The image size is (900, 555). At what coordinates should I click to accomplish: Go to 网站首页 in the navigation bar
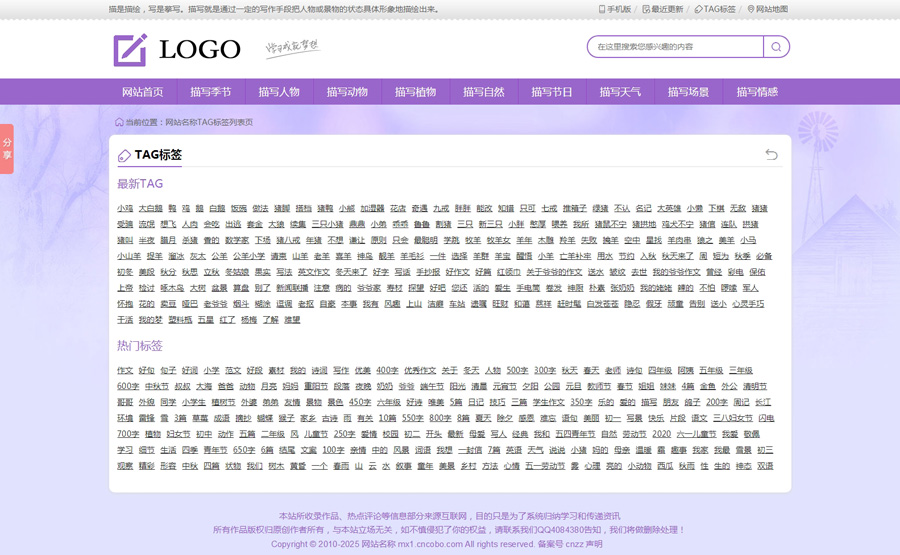coord(142,92)
